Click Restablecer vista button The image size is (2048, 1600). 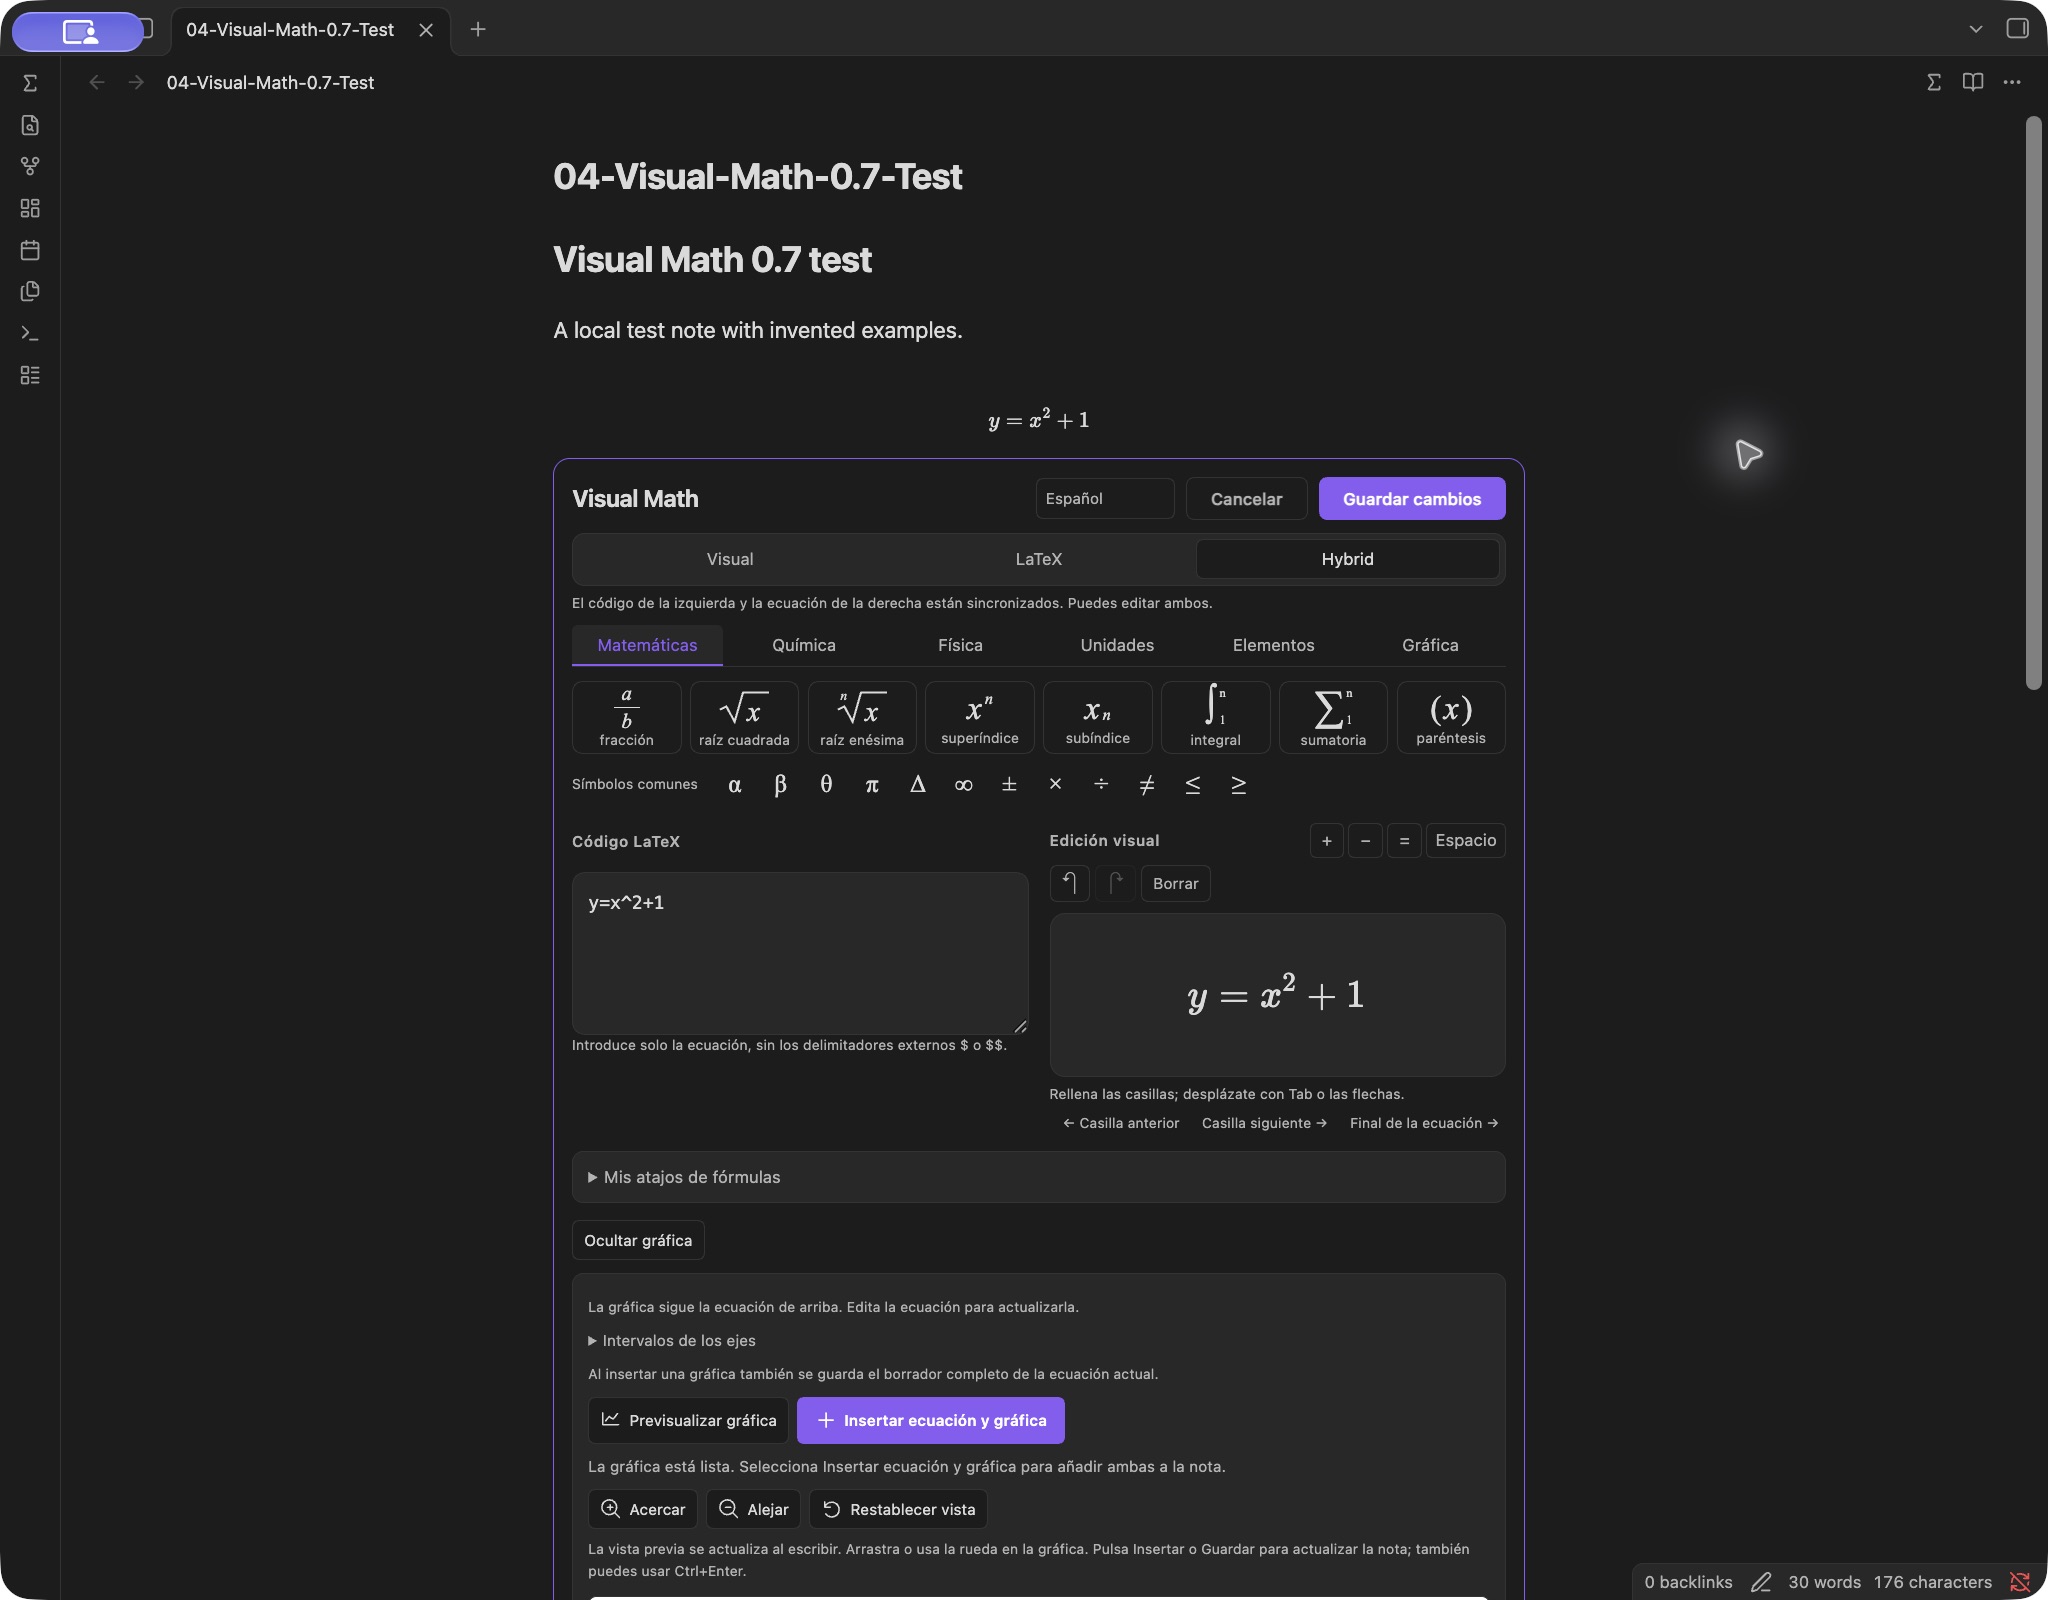coord(898,1509)
